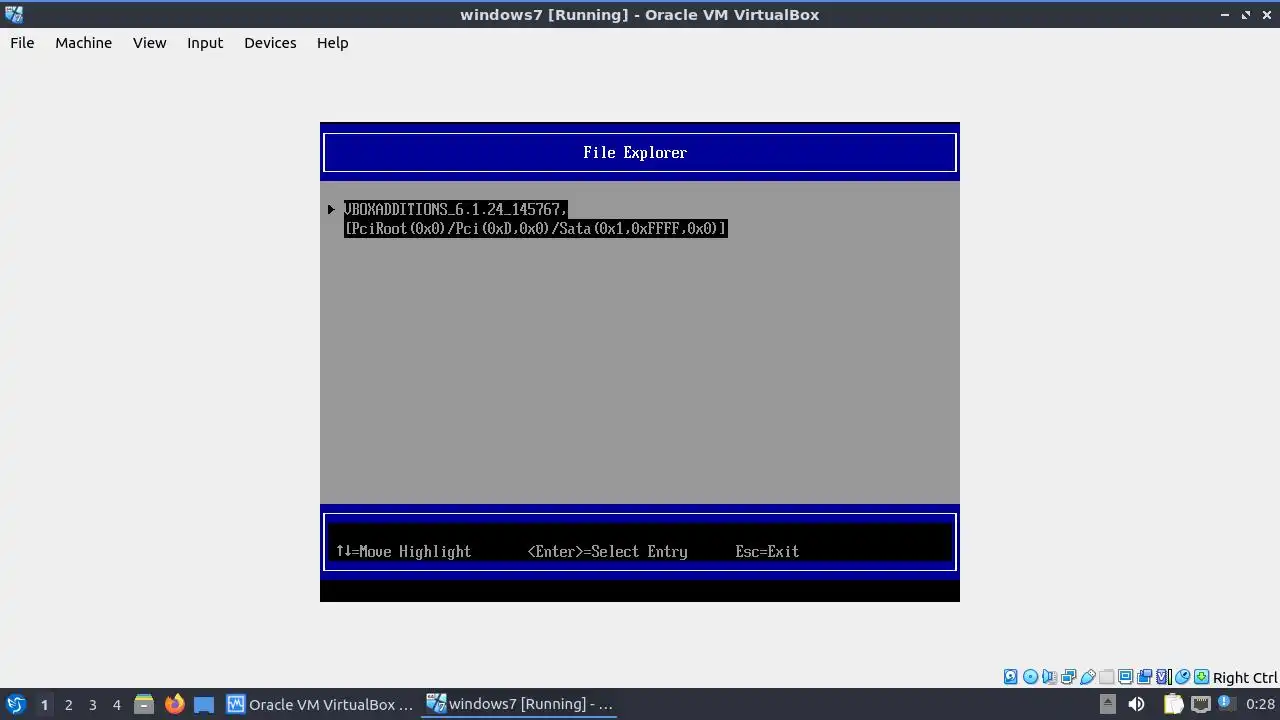
Task: Select windows7 [Running] taskbar entry
Action: click(x=520, y=704)
